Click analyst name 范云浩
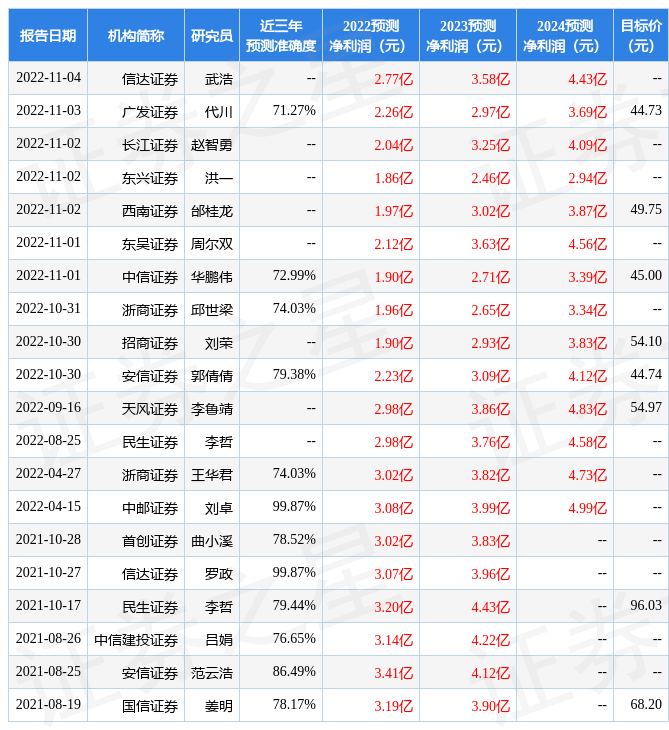Image resolution: width=669 pixels, height=730 pixels. 212,674
